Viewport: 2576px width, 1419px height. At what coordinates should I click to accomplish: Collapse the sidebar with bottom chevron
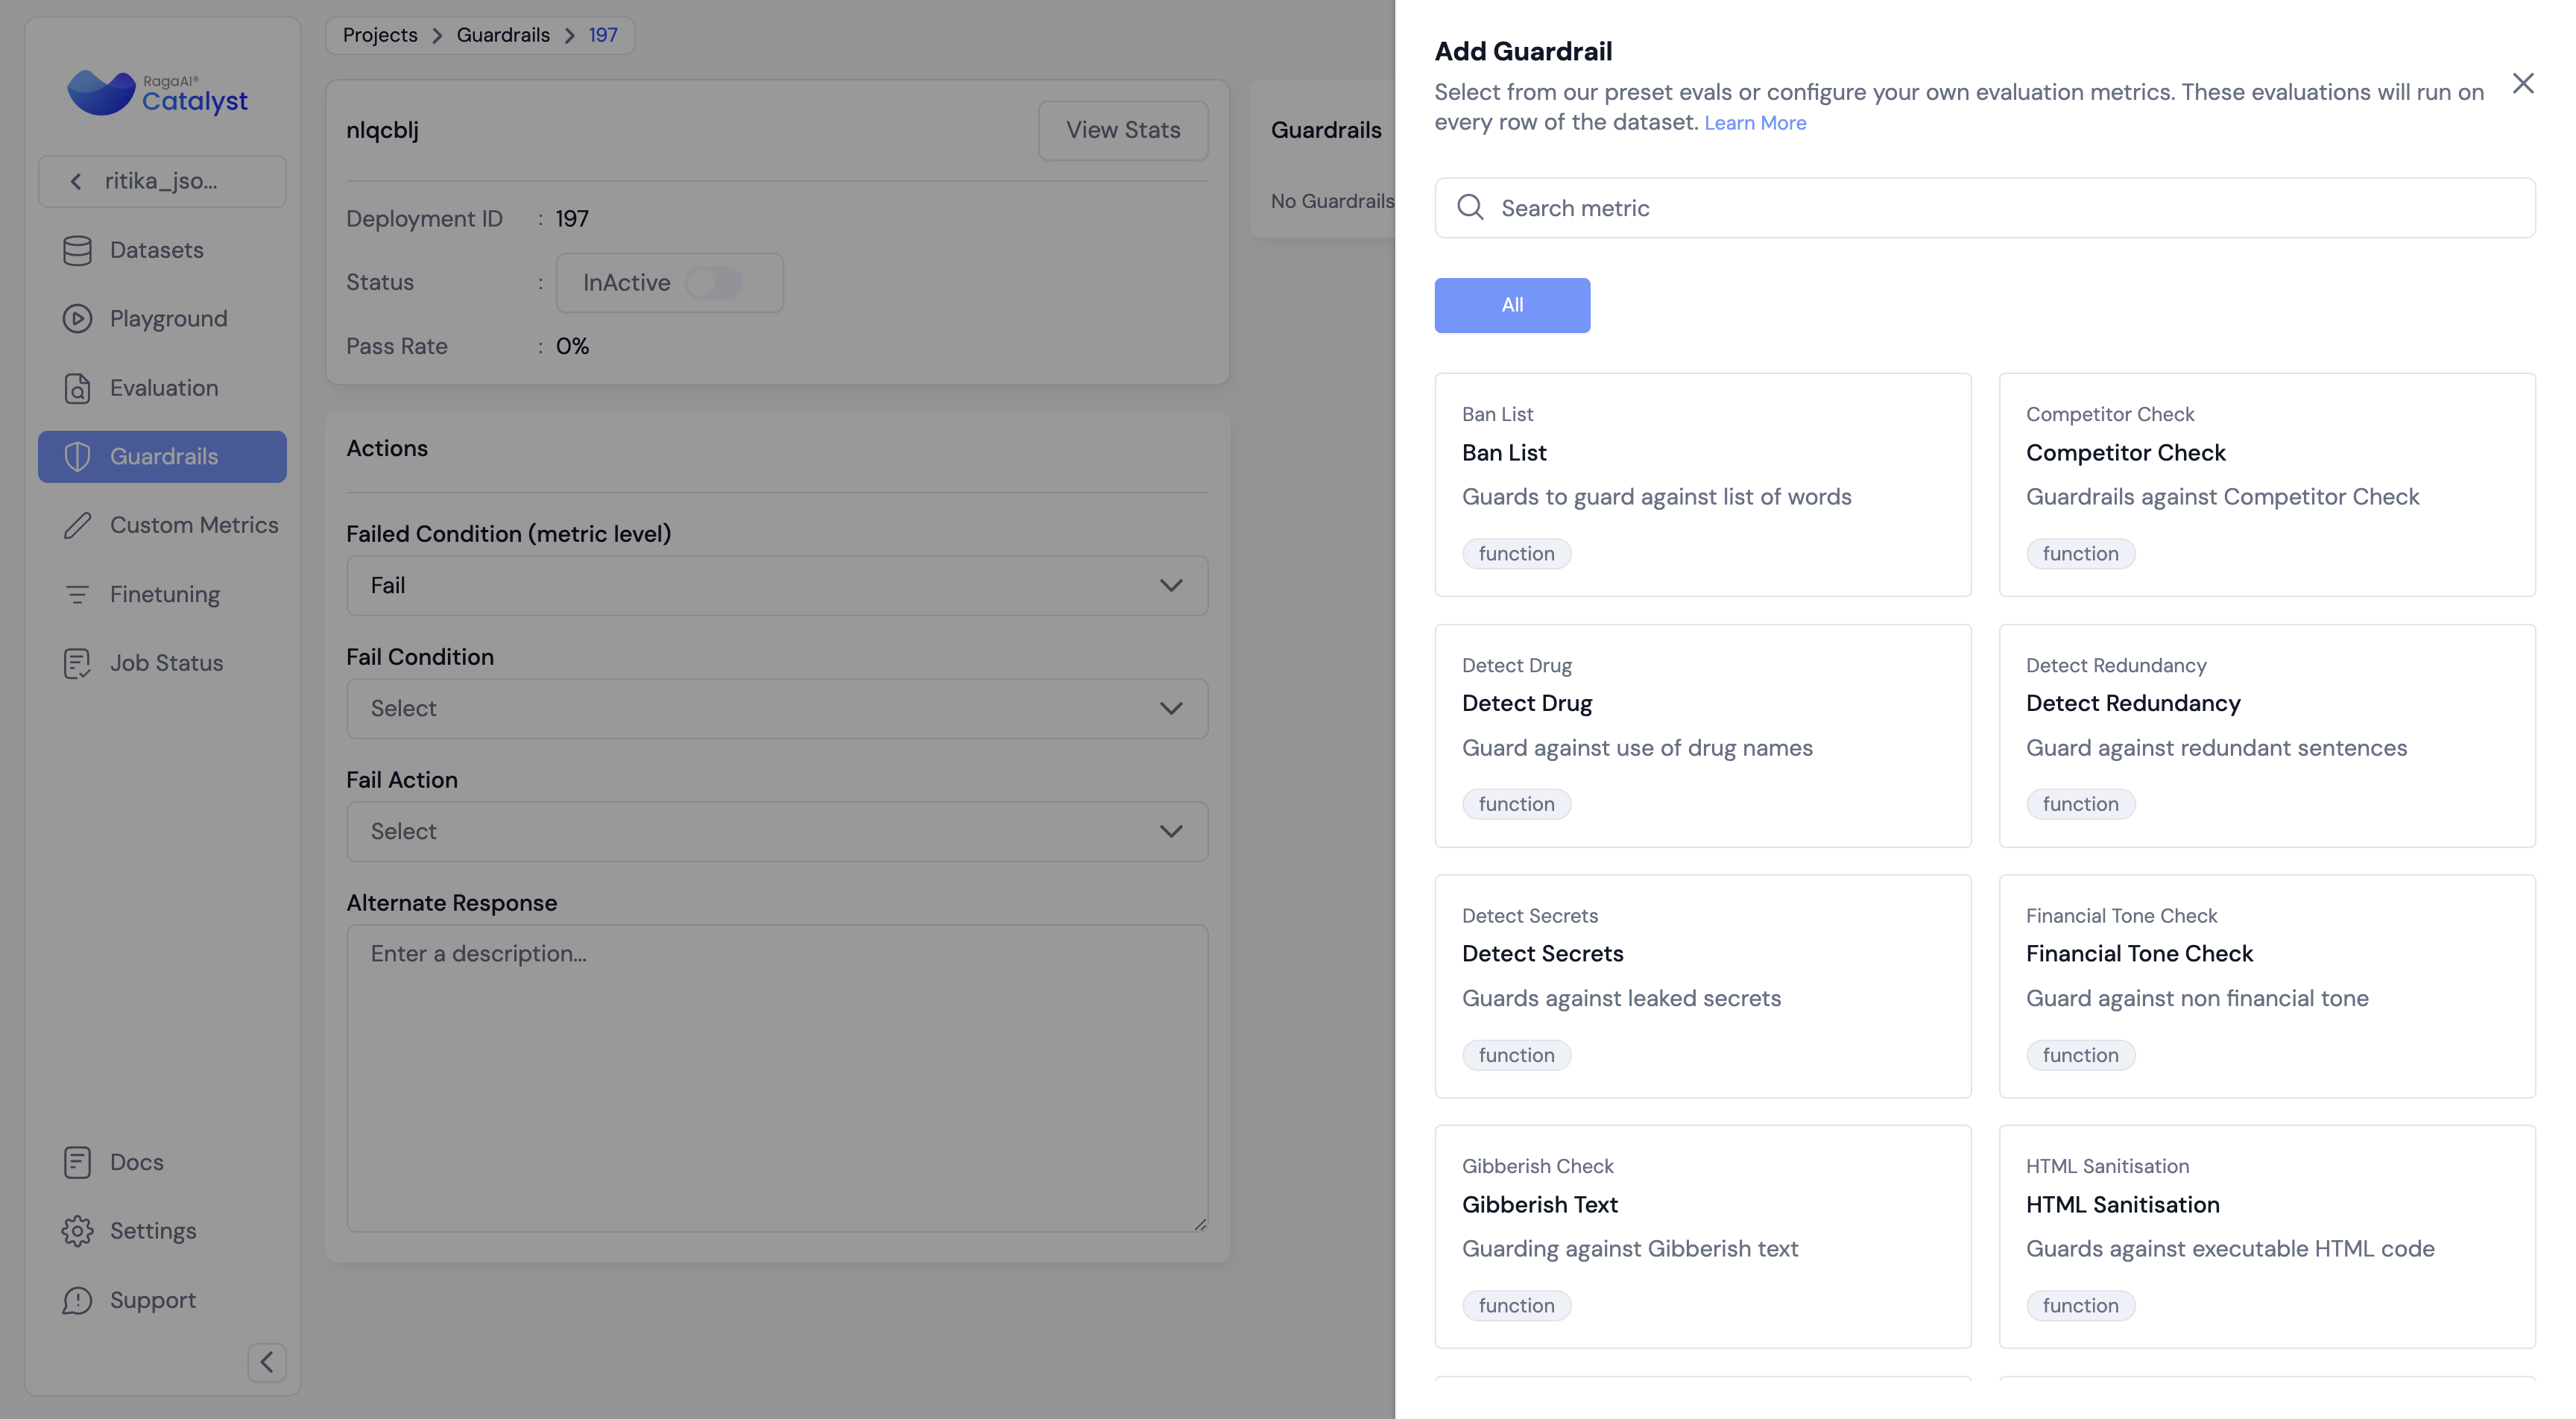(266, 1362)
